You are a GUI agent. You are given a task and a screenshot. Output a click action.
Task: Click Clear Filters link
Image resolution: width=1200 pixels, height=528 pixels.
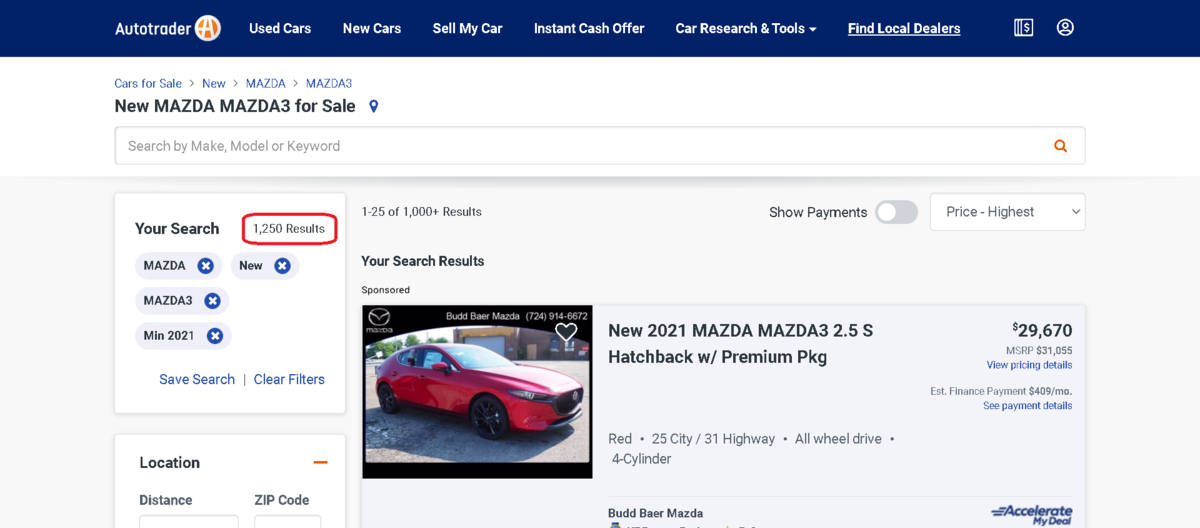pos(289,379)
